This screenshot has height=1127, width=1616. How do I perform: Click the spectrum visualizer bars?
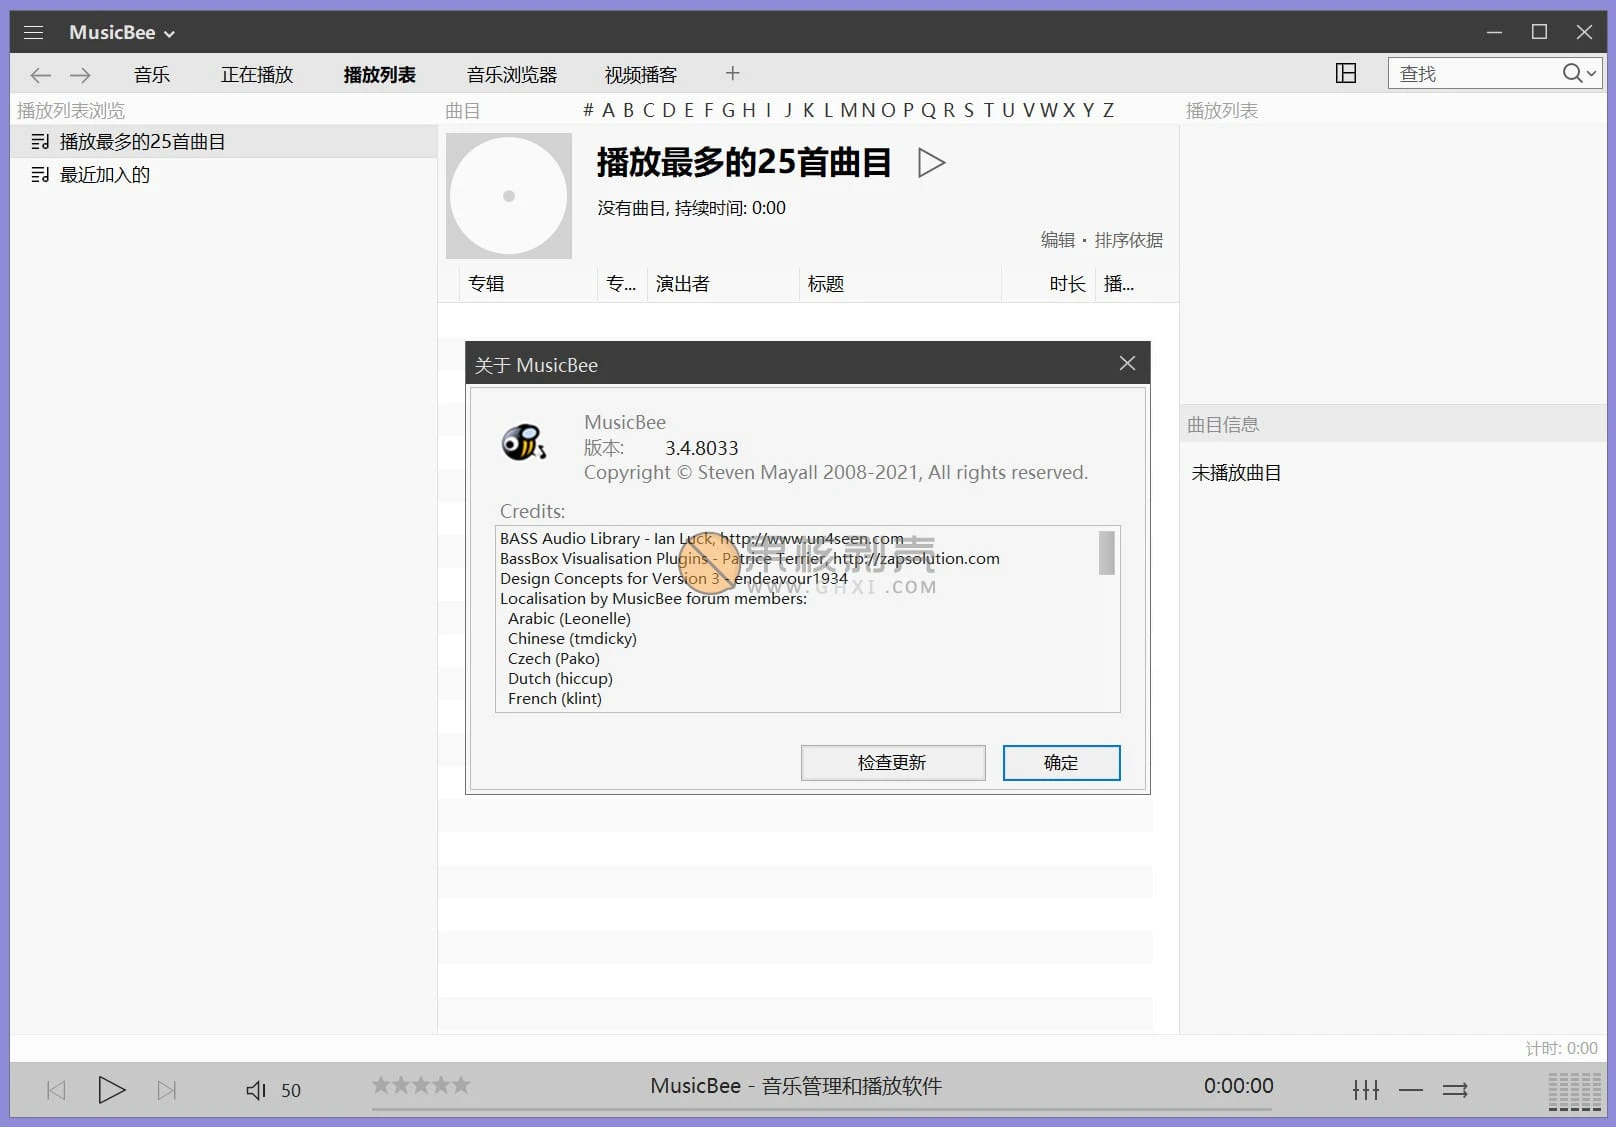coord(1575,1091)
